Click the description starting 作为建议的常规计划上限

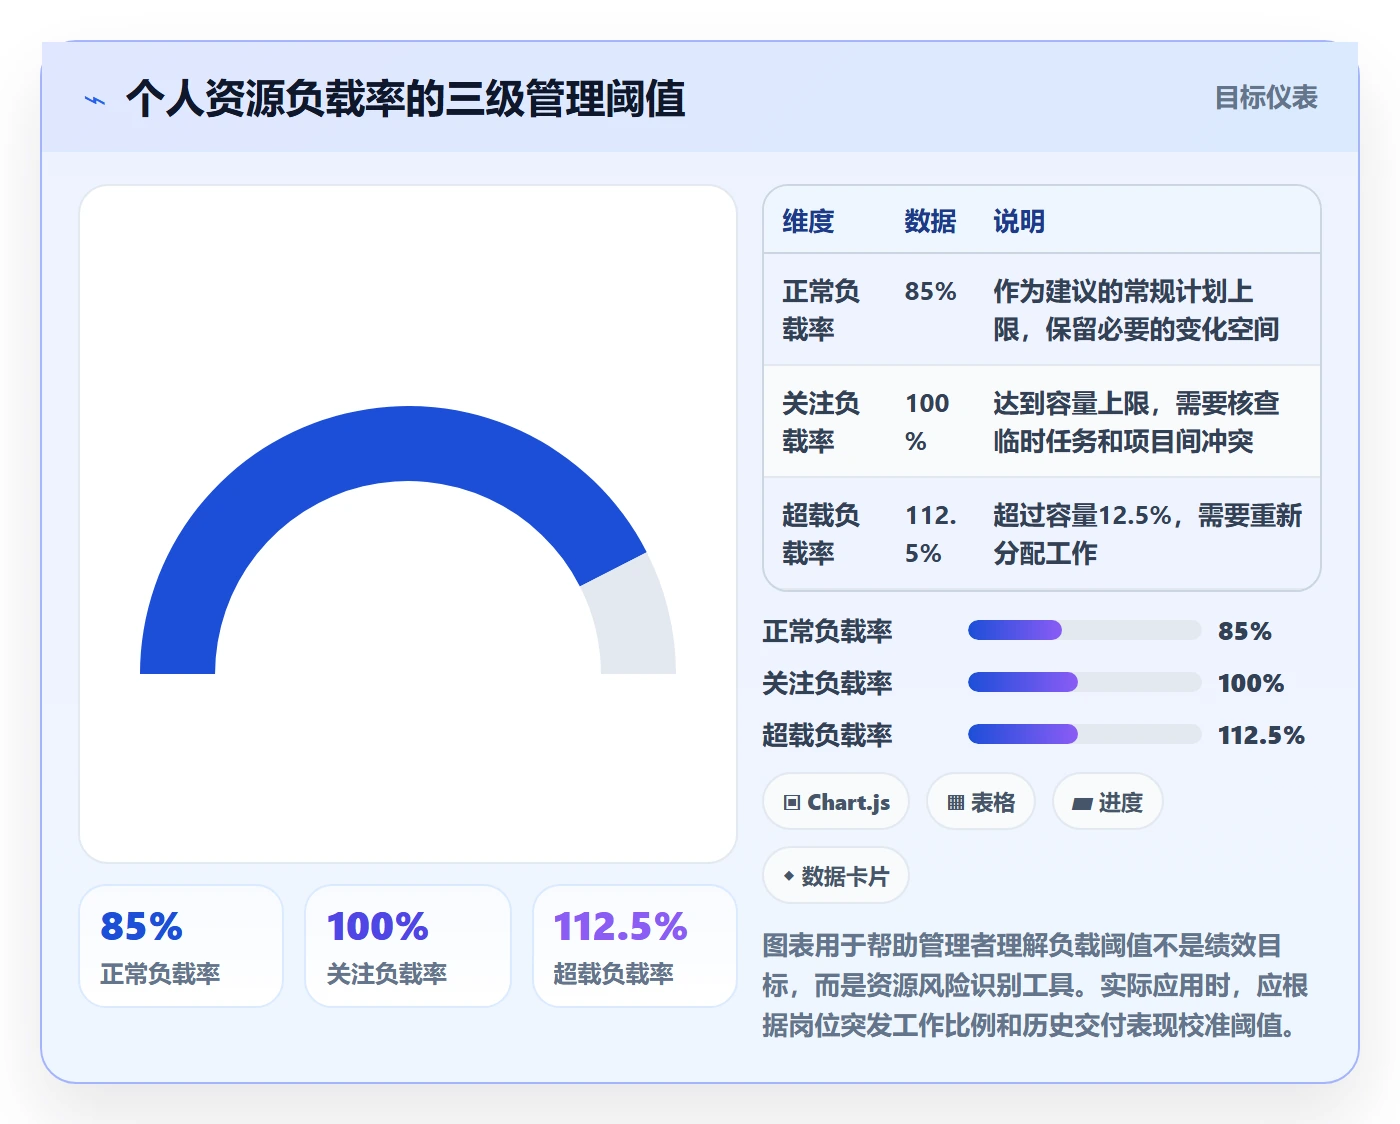click(1136, 310)
